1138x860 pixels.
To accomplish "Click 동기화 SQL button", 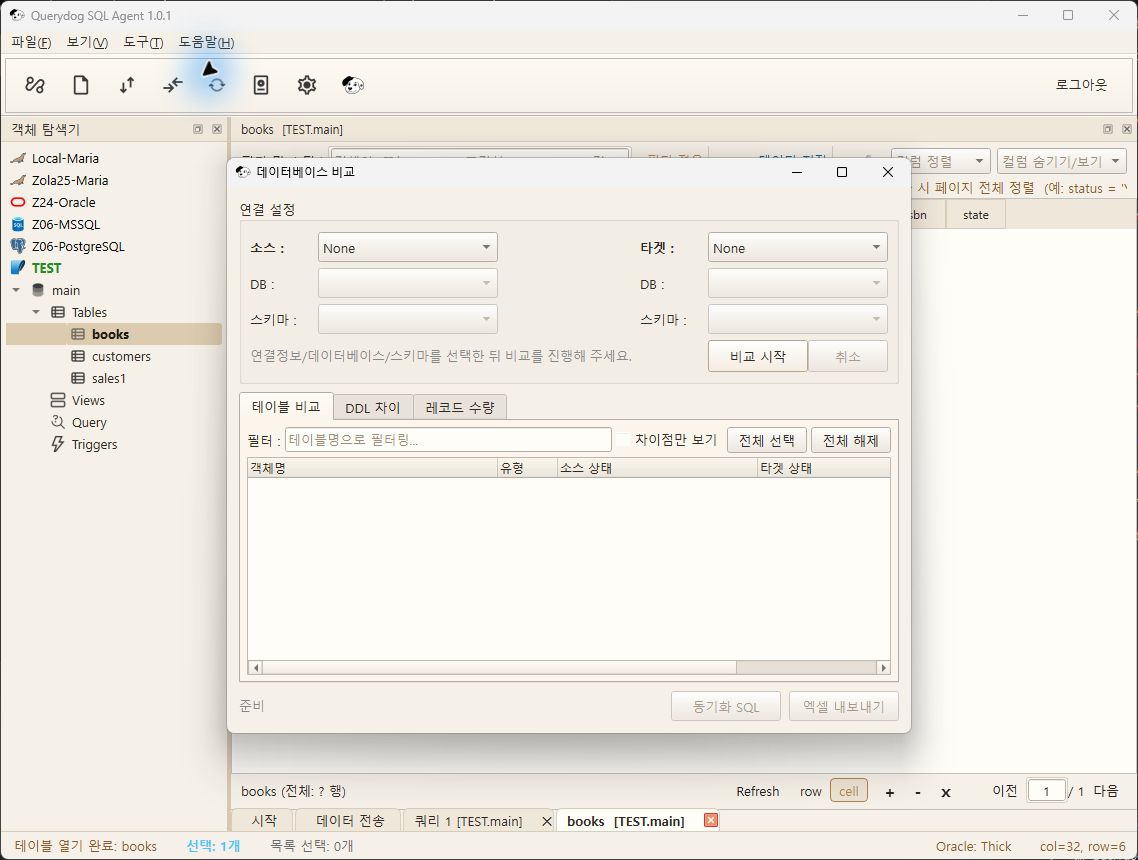I will [726, 706].
